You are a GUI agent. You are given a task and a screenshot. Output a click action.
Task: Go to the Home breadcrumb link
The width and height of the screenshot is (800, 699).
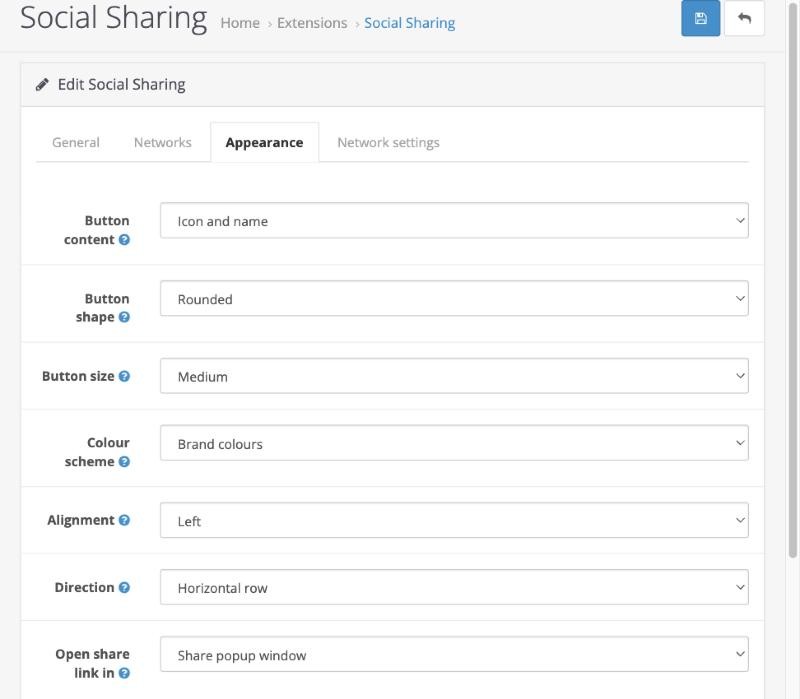(240, 23)
